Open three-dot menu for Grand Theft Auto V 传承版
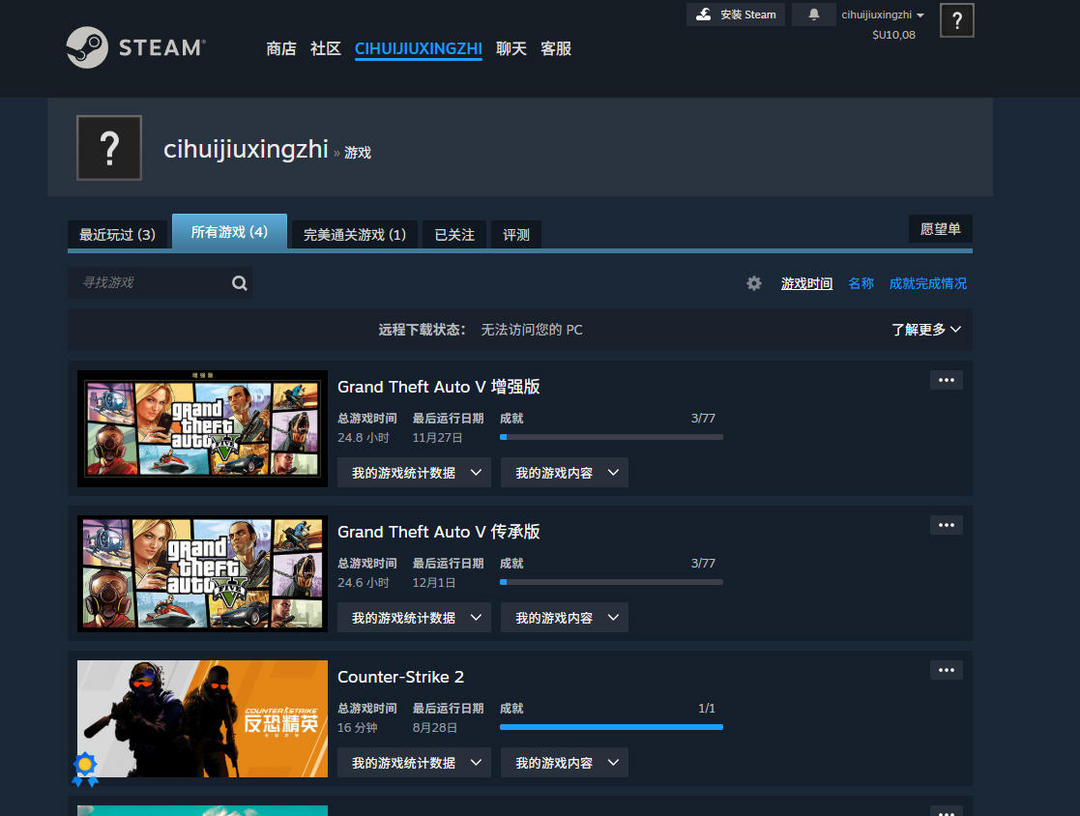This screenshot has width=1080, height=816. [946, 525]
